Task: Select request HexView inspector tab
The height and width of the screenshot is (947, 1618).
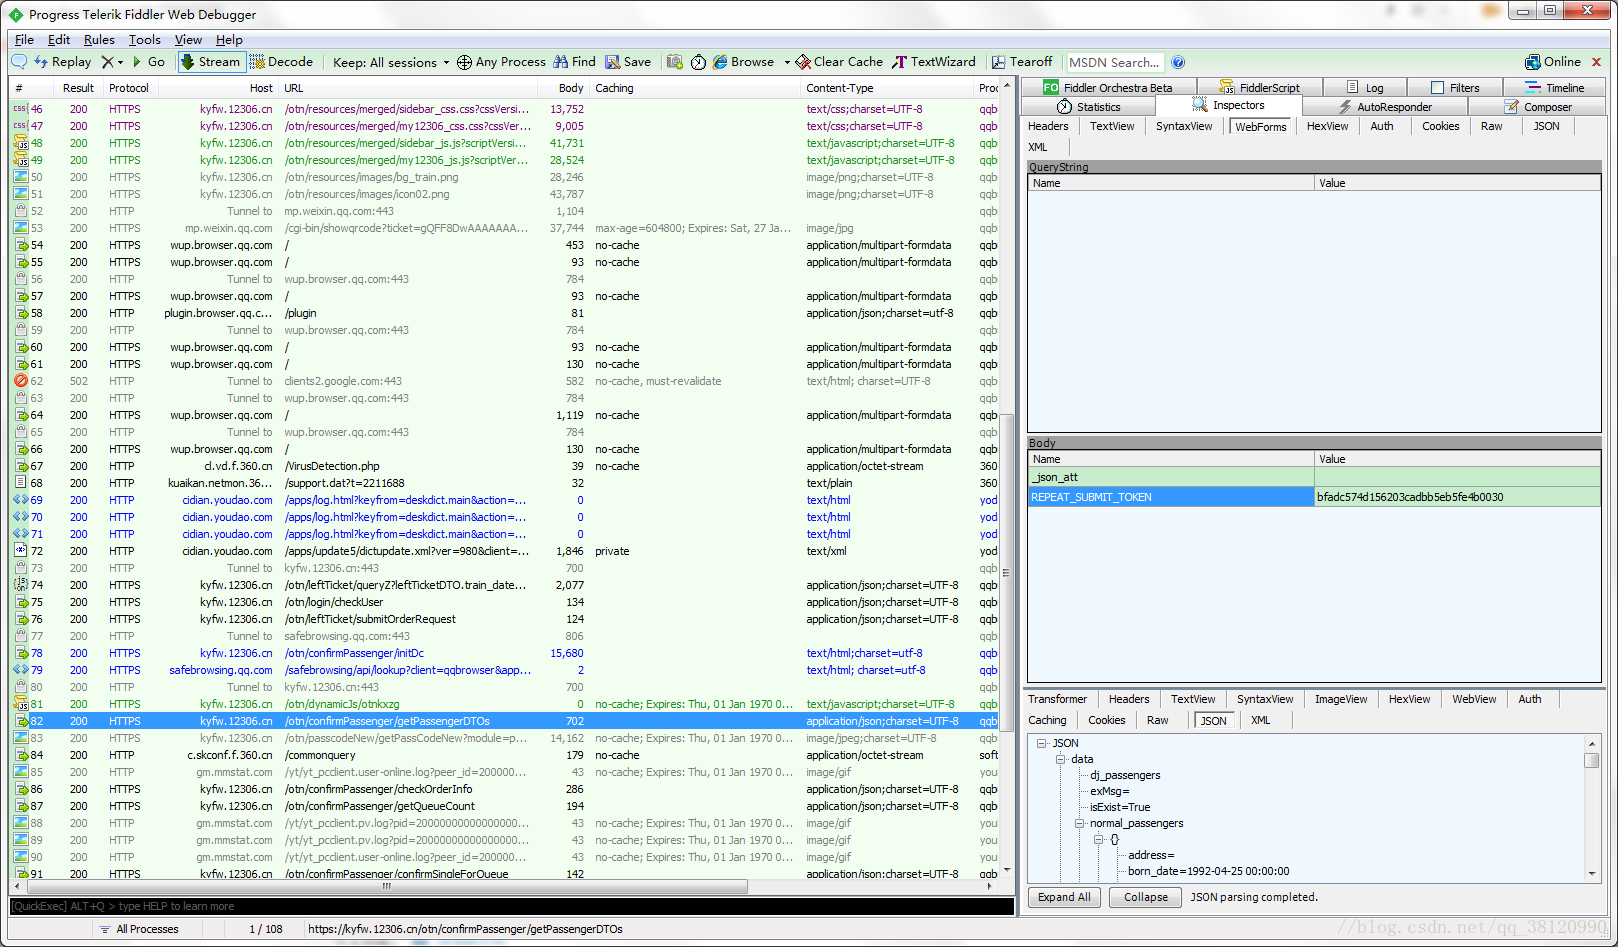Action: pos(1327,126)
